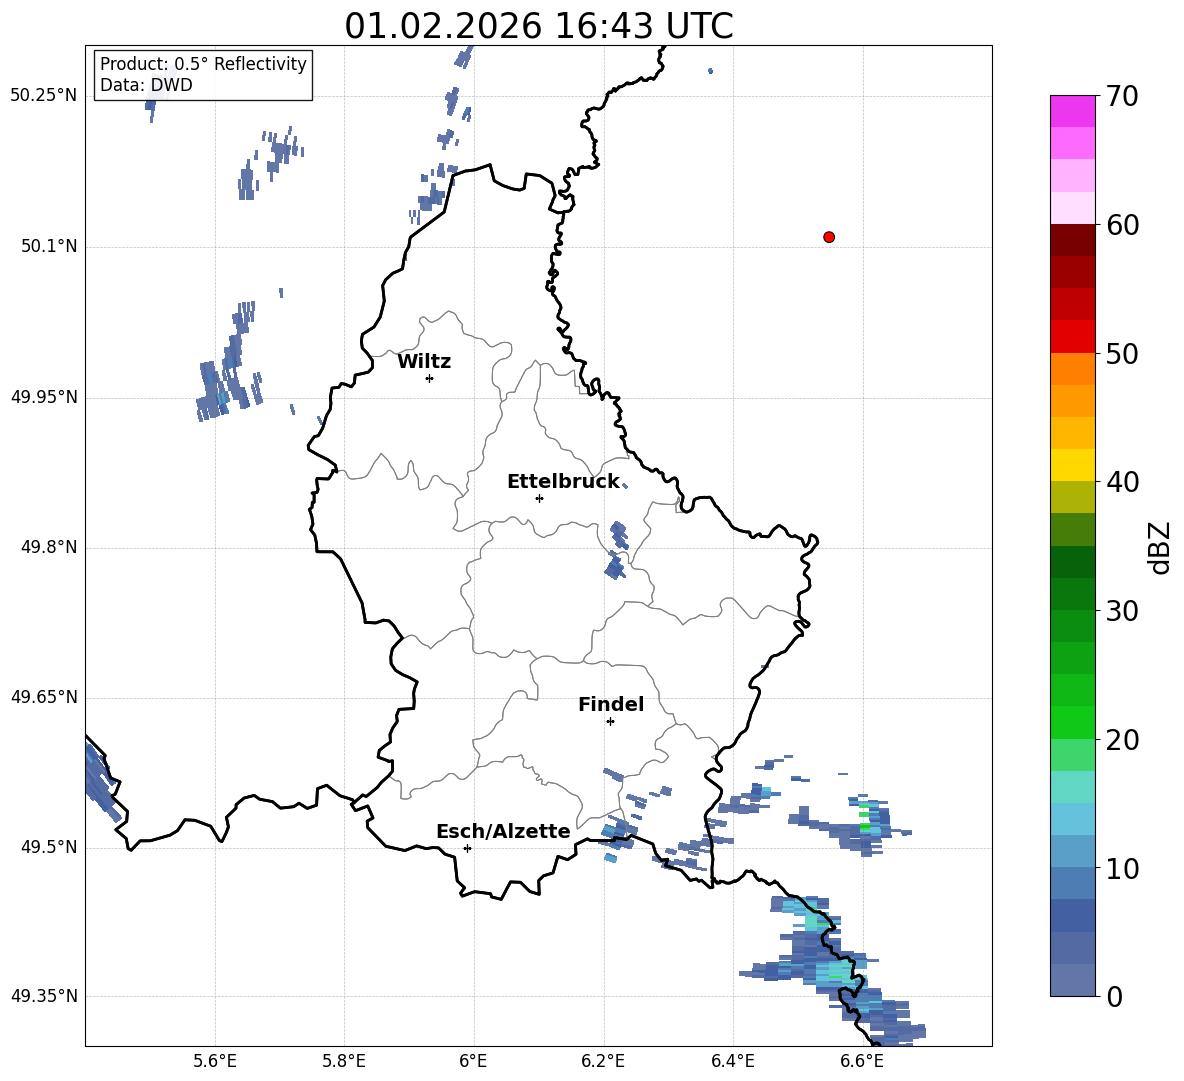
Task: Click the 50.25°N latitude label
Action: [44, 96]
